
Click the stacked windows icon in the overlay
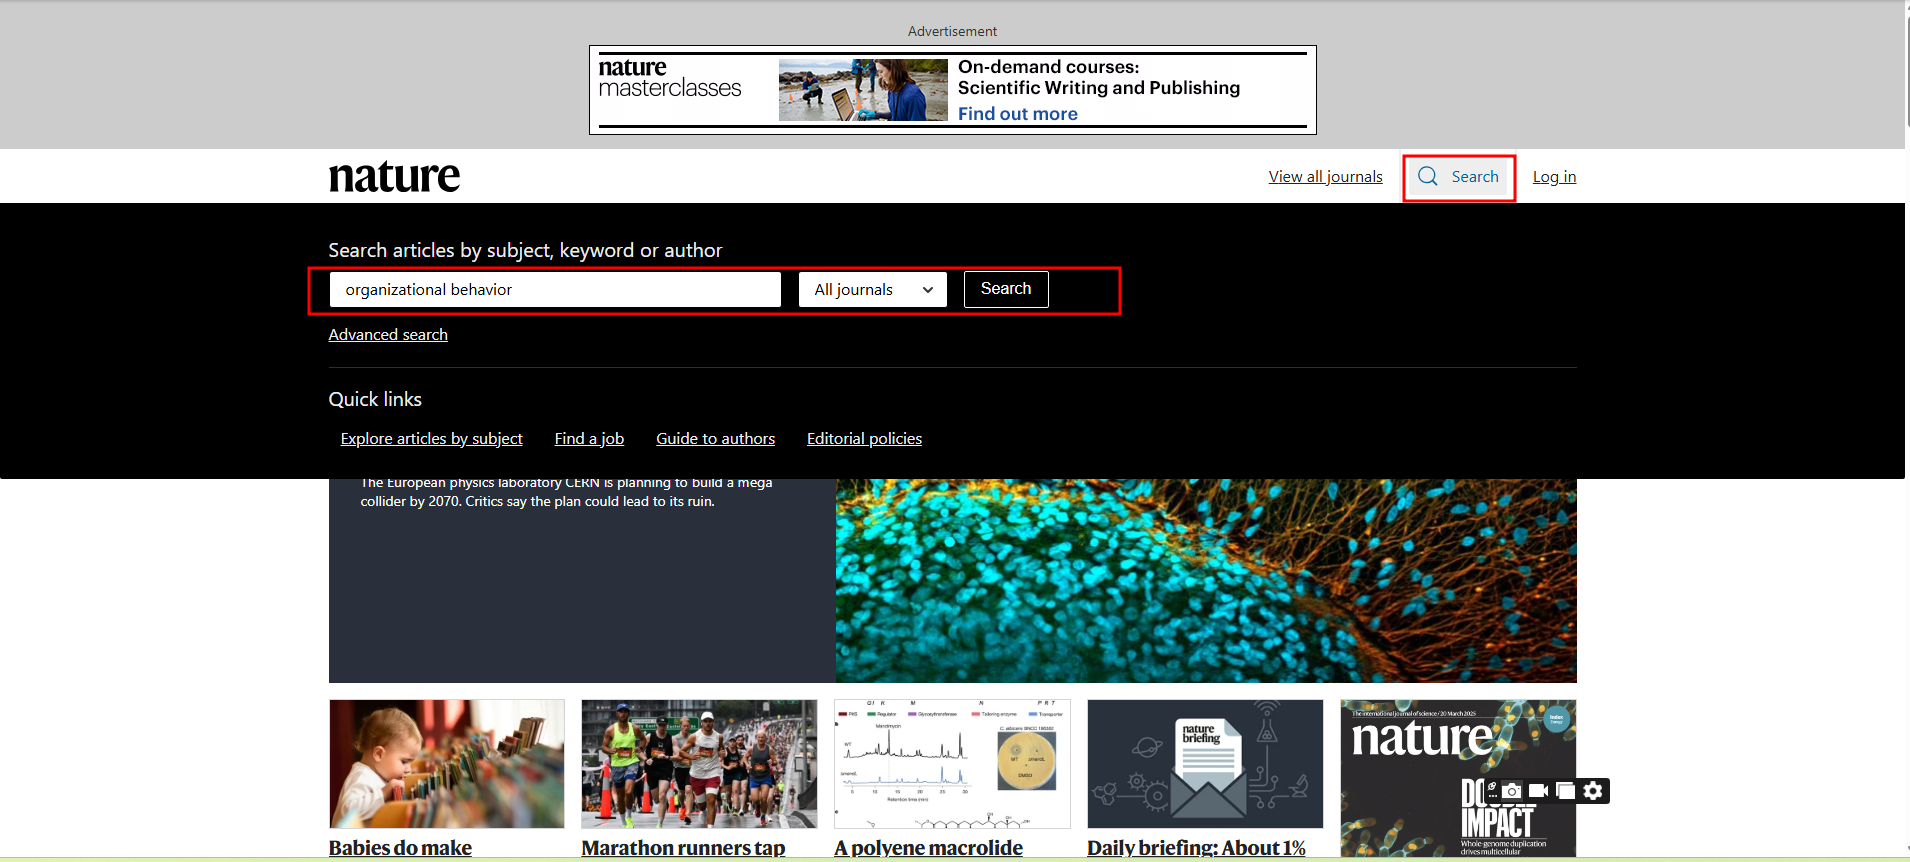point(1566,791)
